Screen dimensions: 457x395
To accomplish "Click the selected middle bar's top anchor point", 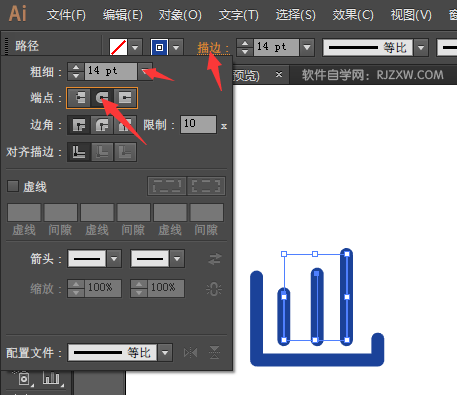I will 317,274.
